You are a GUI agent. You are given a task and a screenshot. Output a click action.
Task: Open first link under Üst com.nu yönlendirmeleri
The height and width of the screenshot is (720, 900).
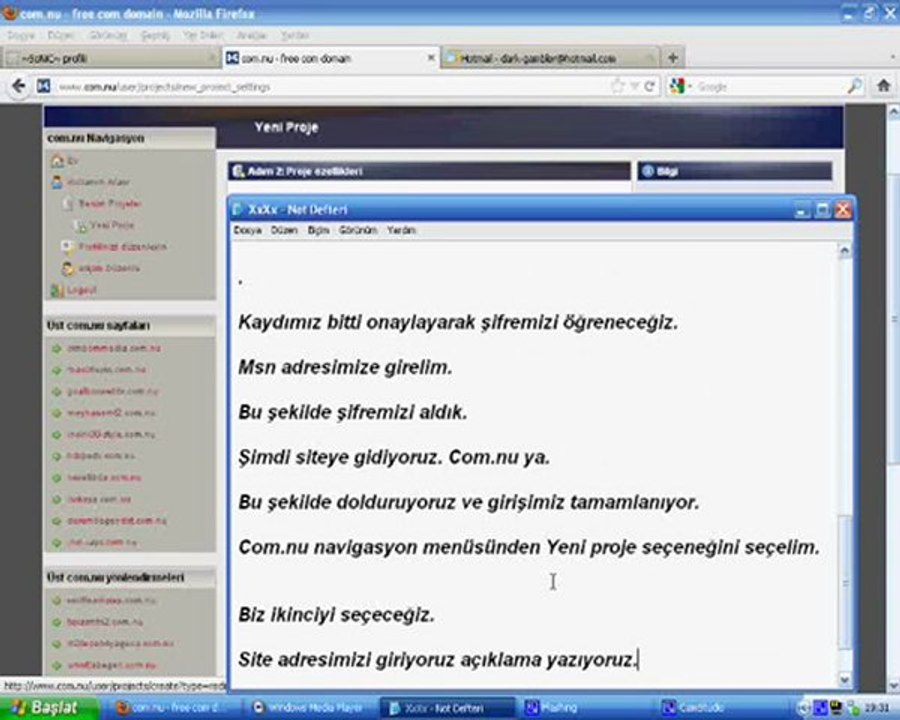[111, 601]
